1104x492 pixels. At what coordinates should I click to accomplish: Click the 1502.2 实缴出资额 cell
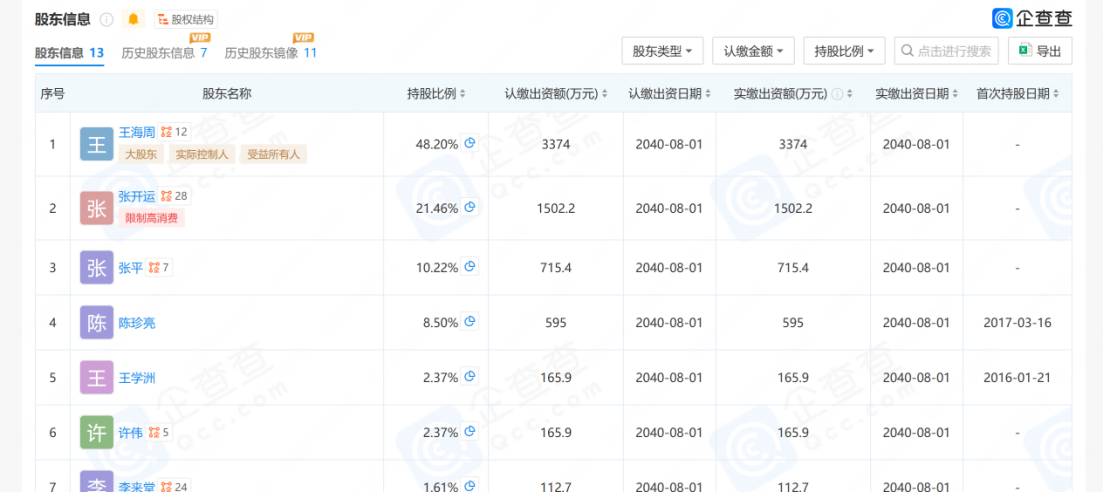click(x=793, y=208)
